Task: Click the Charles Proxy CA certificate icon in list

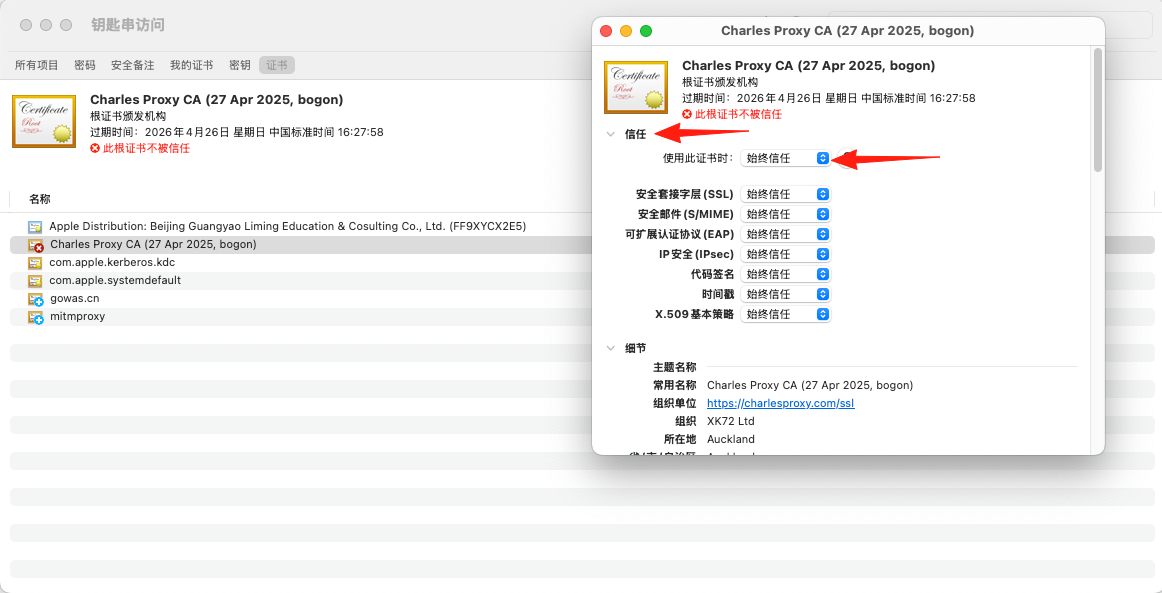Action: [x=35, y=245]
